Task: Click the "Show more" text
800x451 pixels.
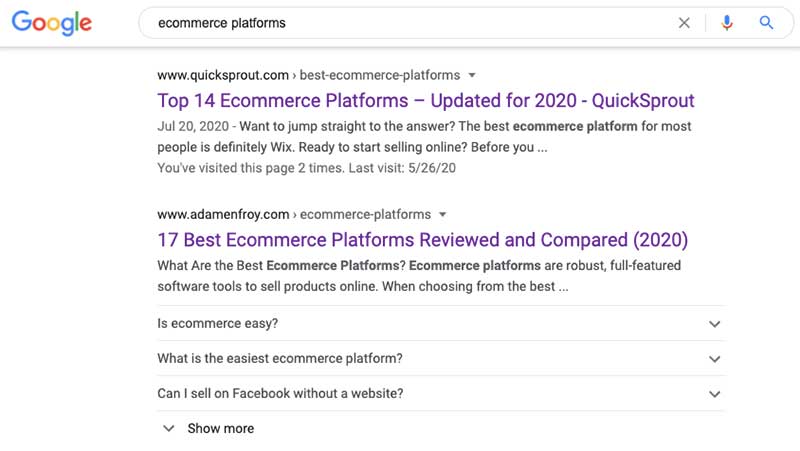Action: [x=221, y=428]
